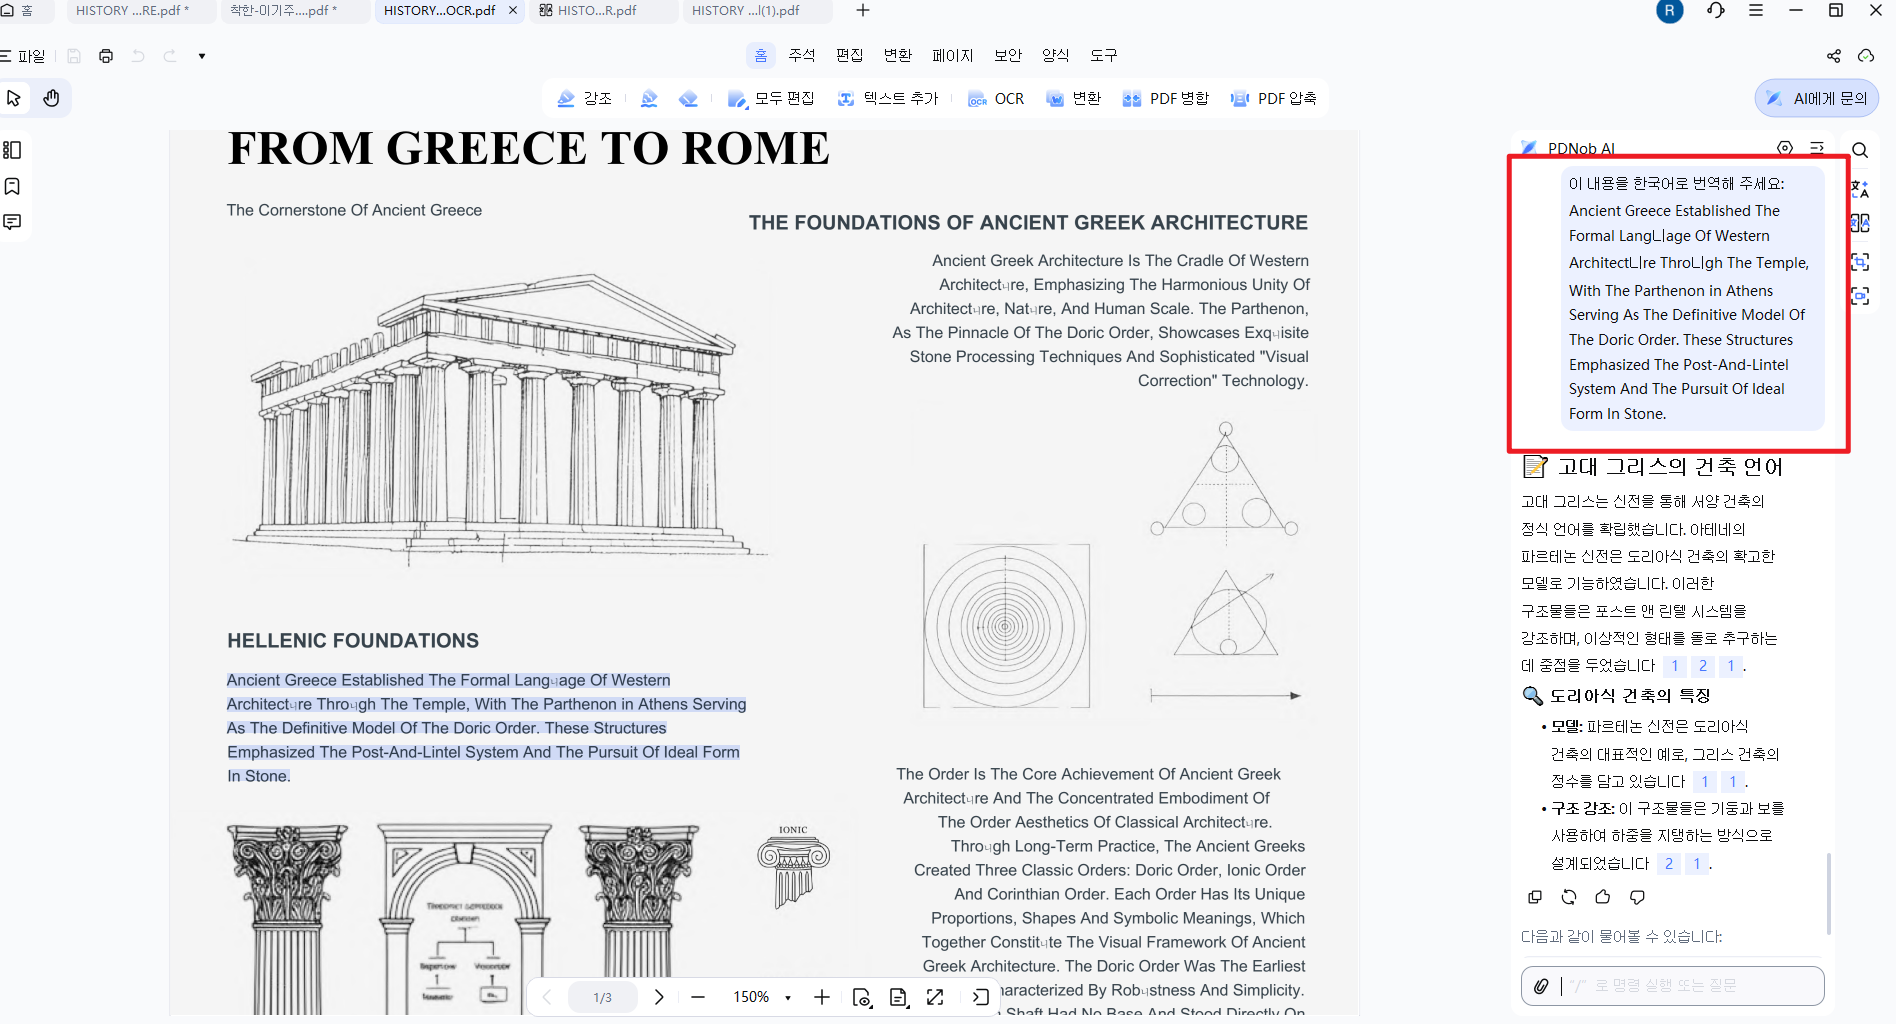The height and width of the screenshot is (1024, 1896).
Task: Activate the screenshot crop tool in right sidebar
Action: [1860, 261]
